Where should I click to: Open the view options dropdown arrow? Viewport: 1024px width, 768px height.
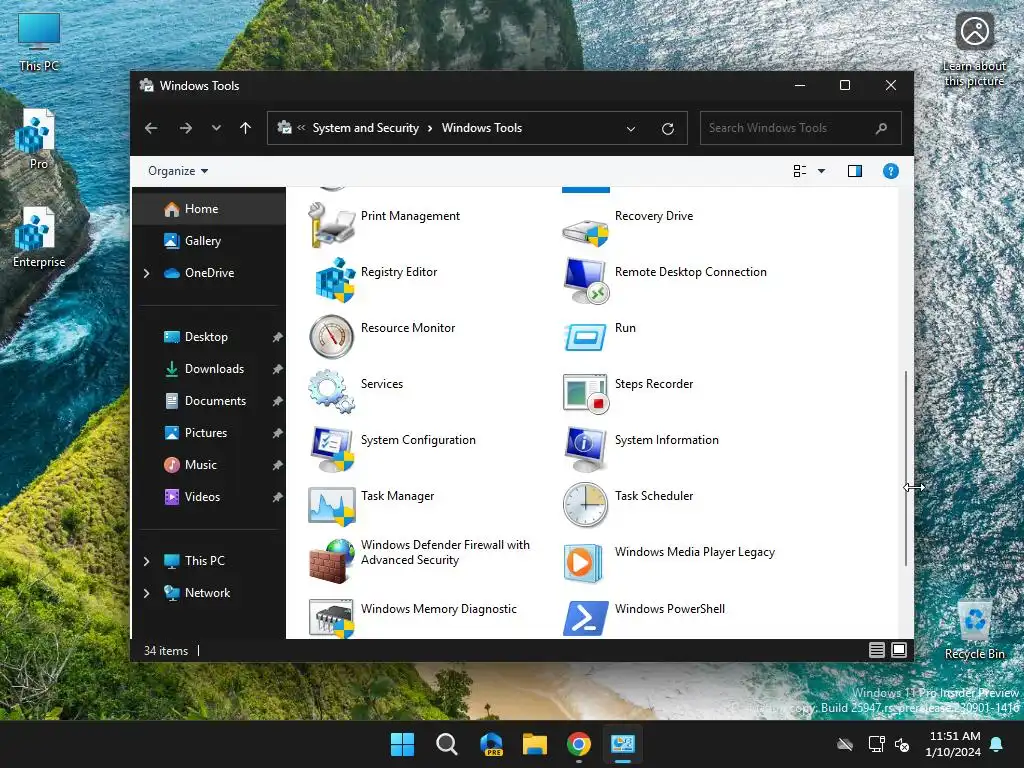point(822,171)
